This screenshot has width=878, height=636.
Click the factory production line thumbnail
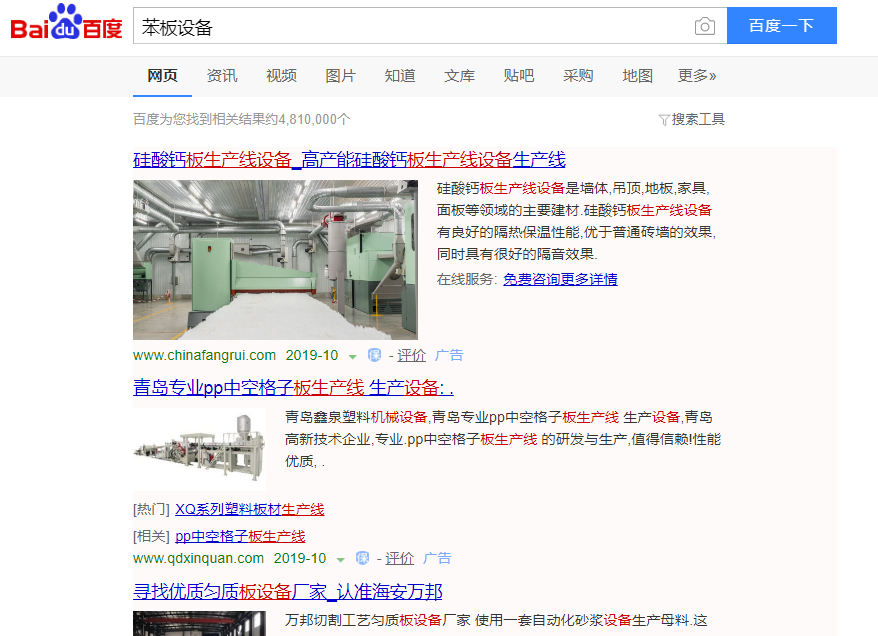275,260
